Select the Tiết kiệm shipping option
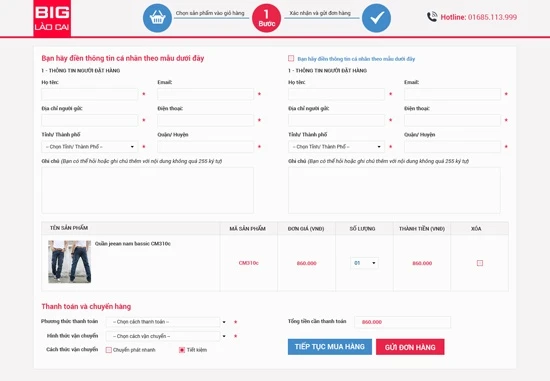Image resolution: width=550 pixels, height=381 pixels. tap(182, 350)
